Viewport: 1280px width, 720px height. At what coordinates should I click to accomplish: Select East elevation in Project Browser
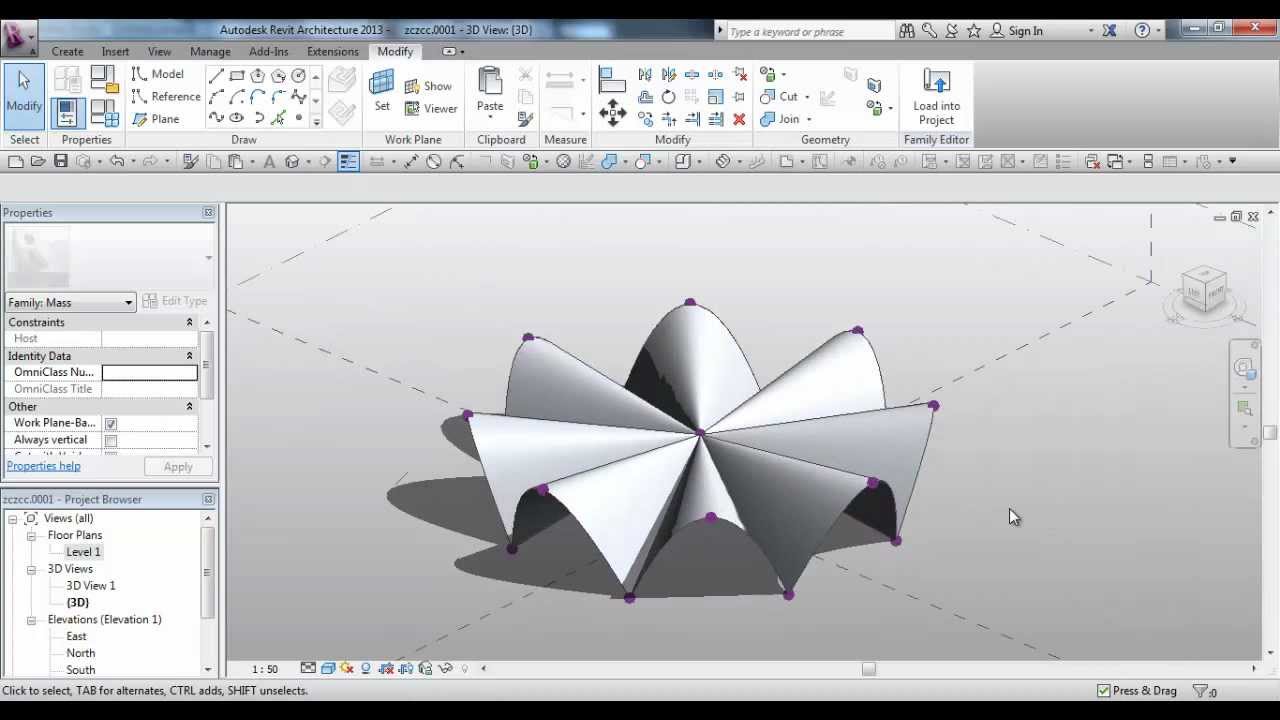pos(76,637)
